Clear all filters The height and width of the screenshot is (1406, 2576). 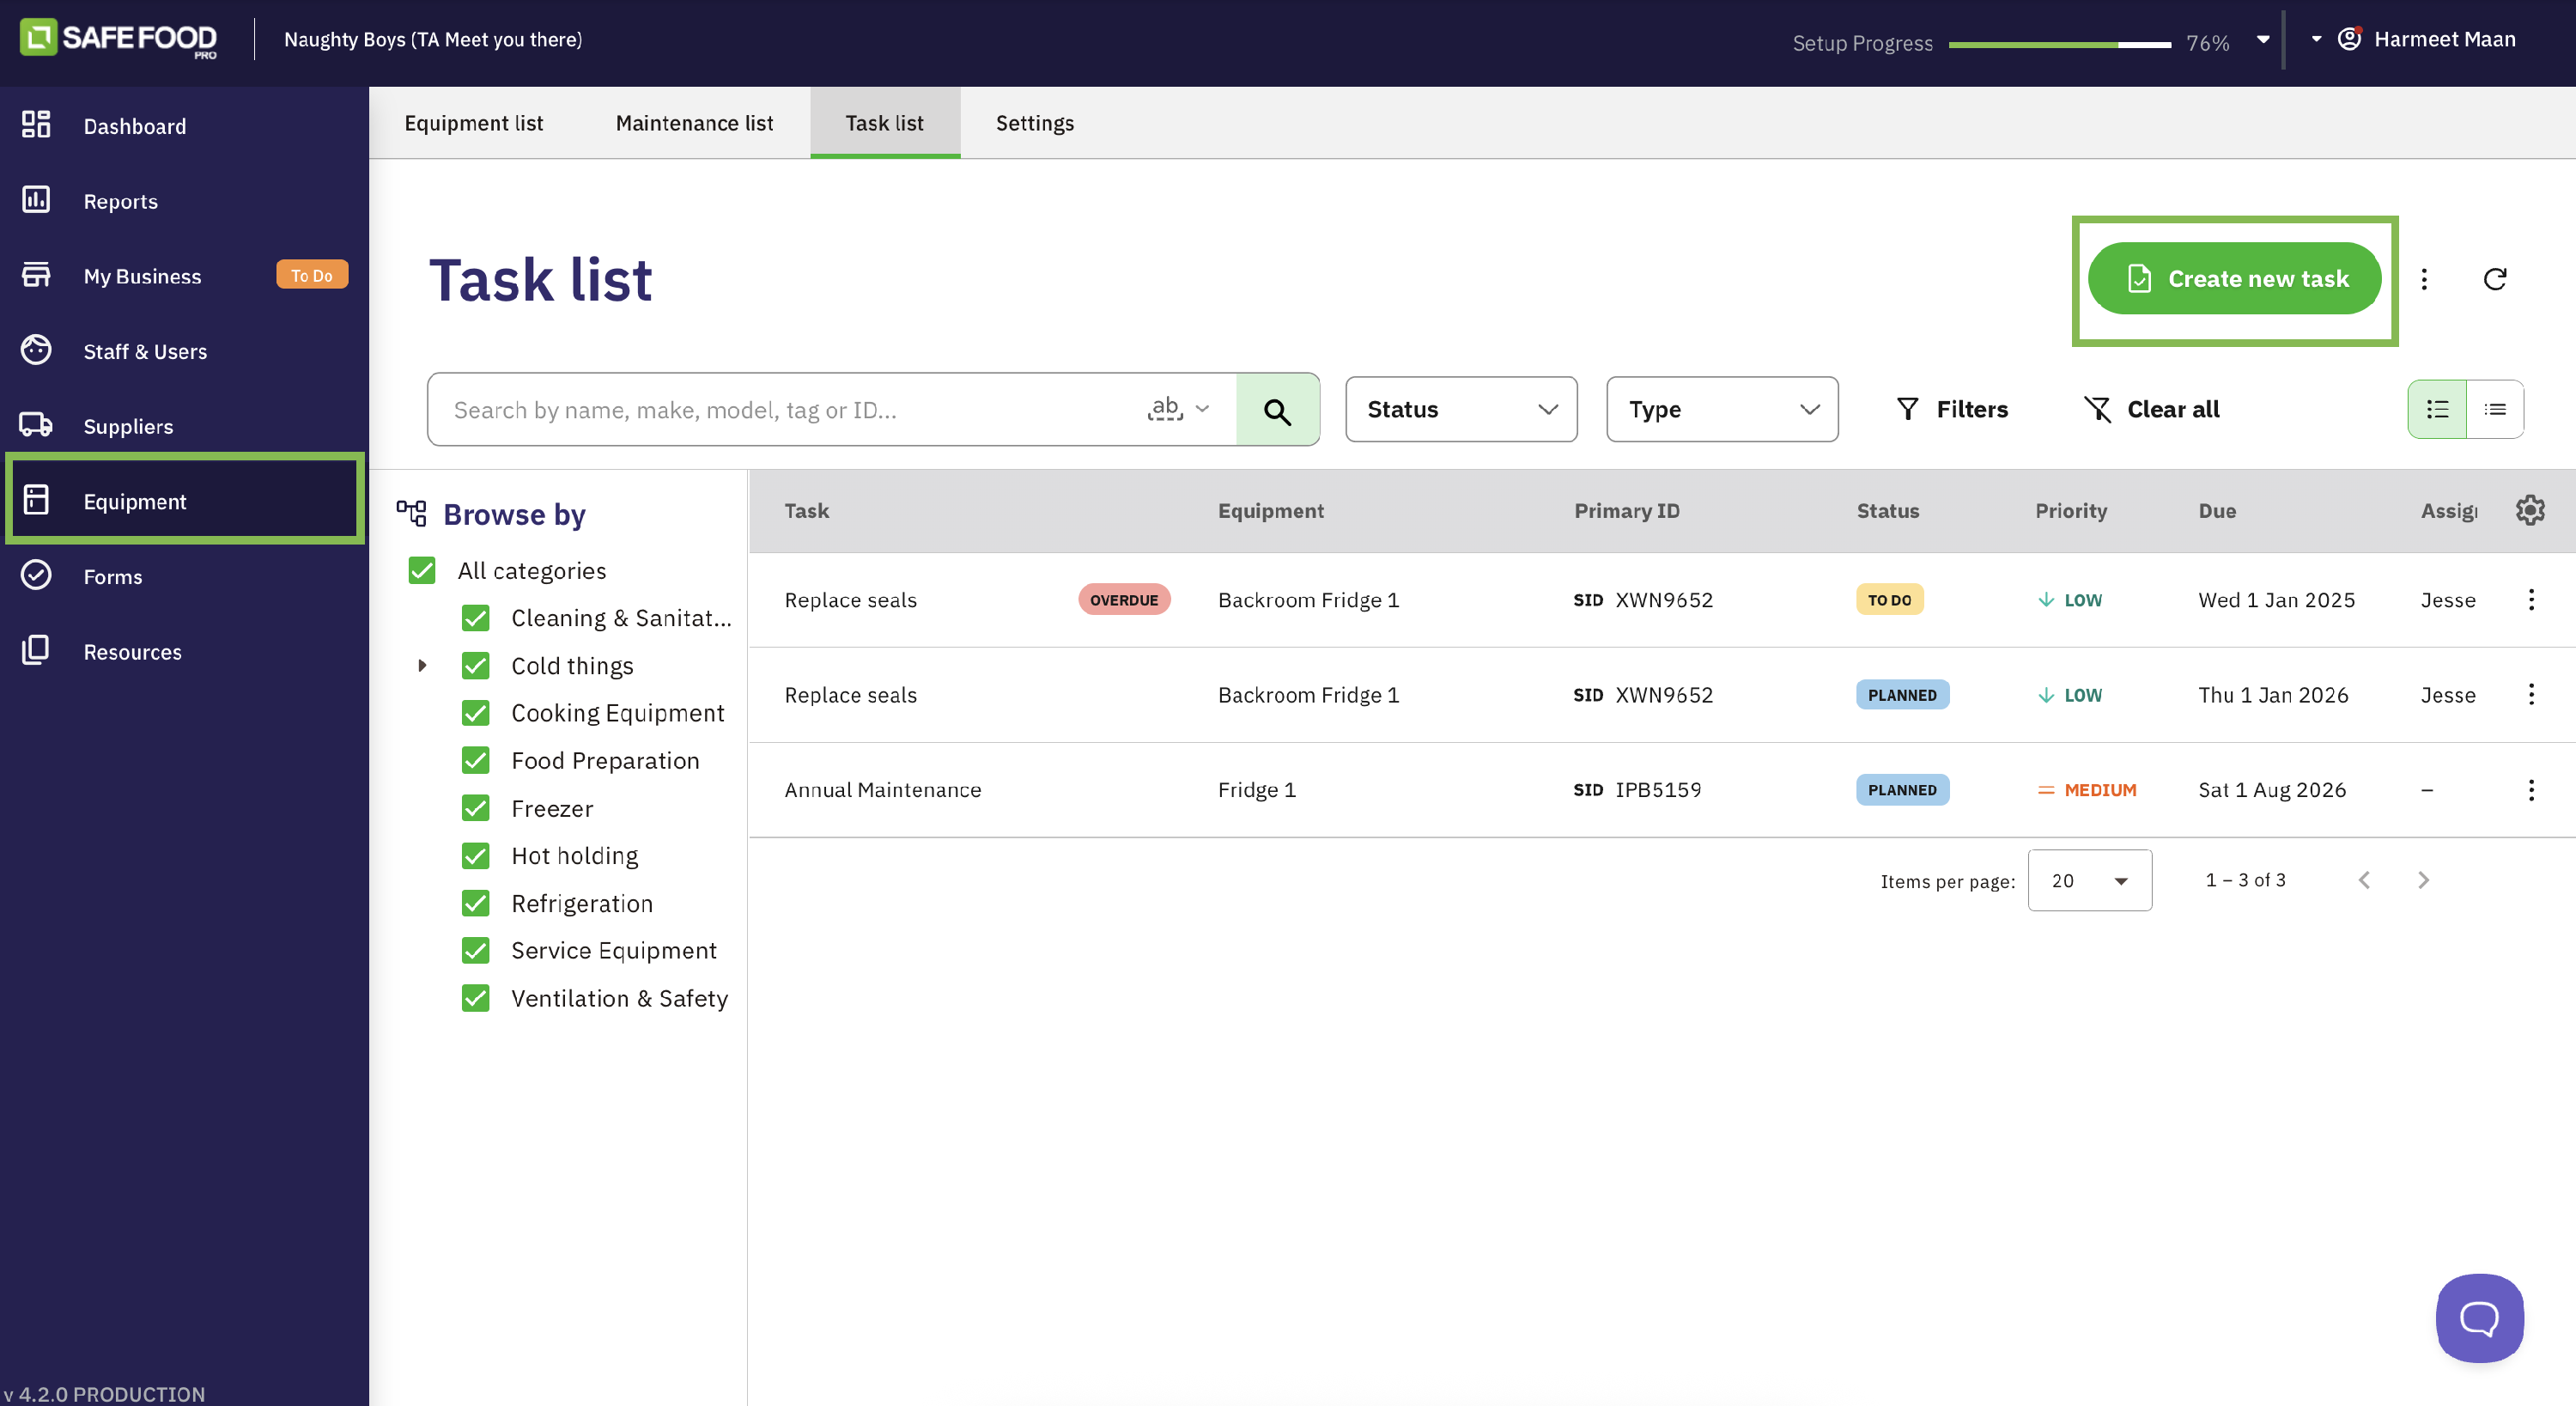(2151, 409)
